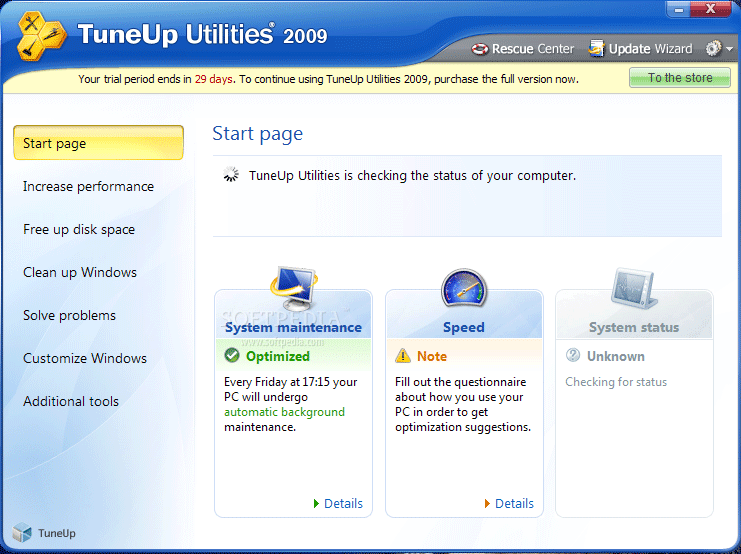Click the Rescue Center lifebuoy icon
The width and height of the screenshot is (741, 554).
[480, 49]
